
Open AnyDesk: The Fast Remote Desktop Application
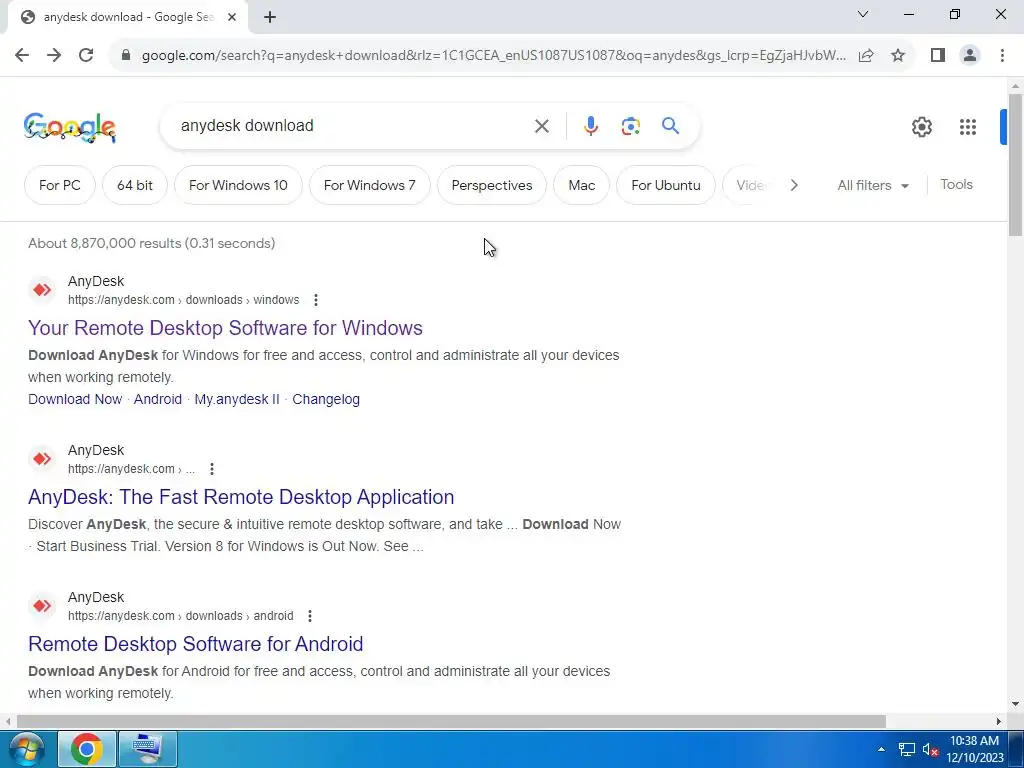[x=241, y=497]
